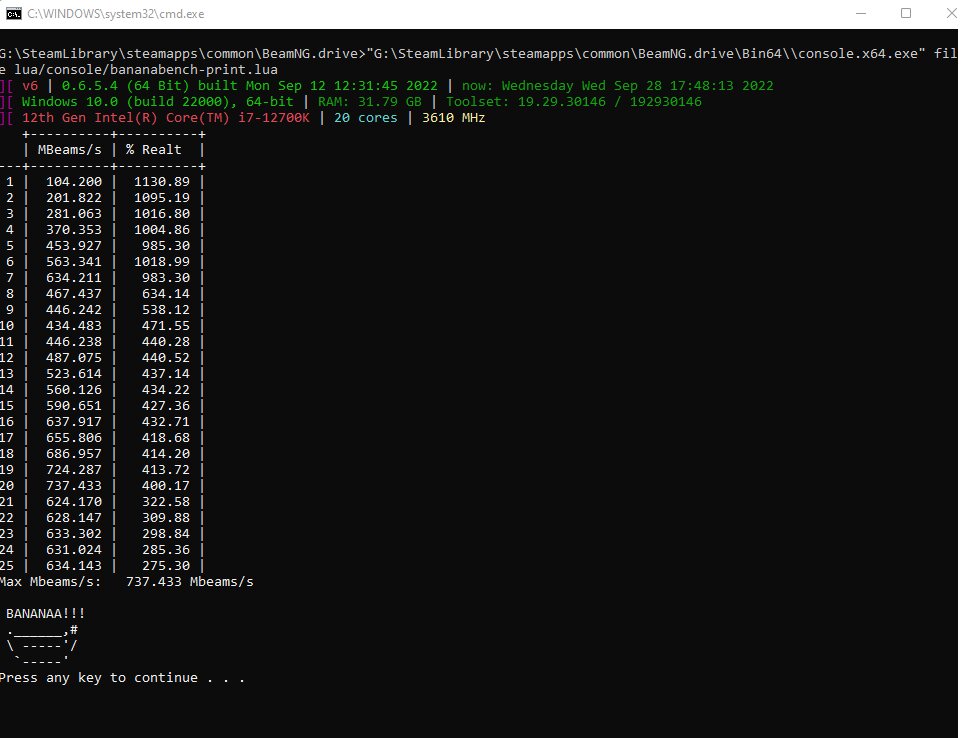Click the value 440.52 in row 12
Screen dimensions: 961x738
point(166,357)
